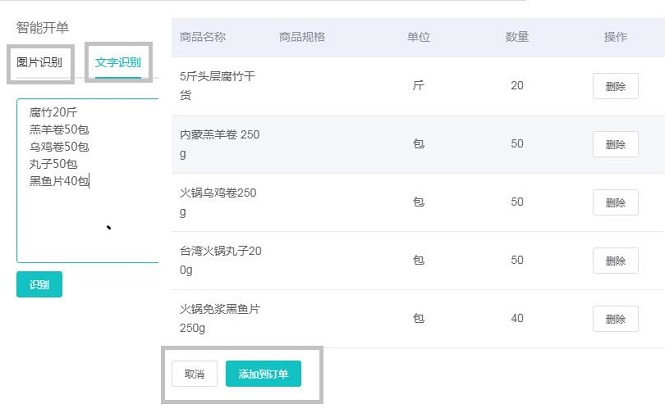Delete the 台湾火锅丸子200g row
Viewport: 665px width, 413px height.
615,260
